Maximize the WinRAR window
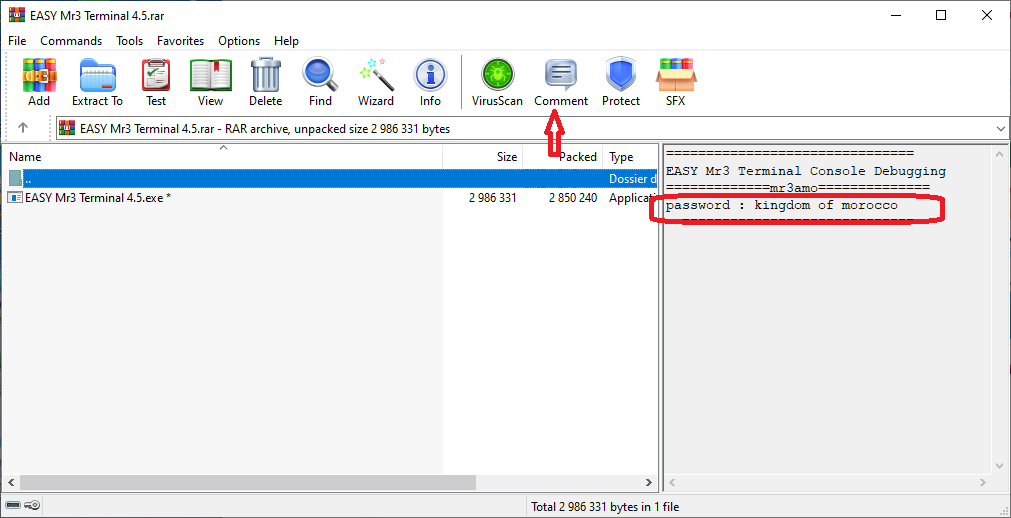 coord(941,15)
